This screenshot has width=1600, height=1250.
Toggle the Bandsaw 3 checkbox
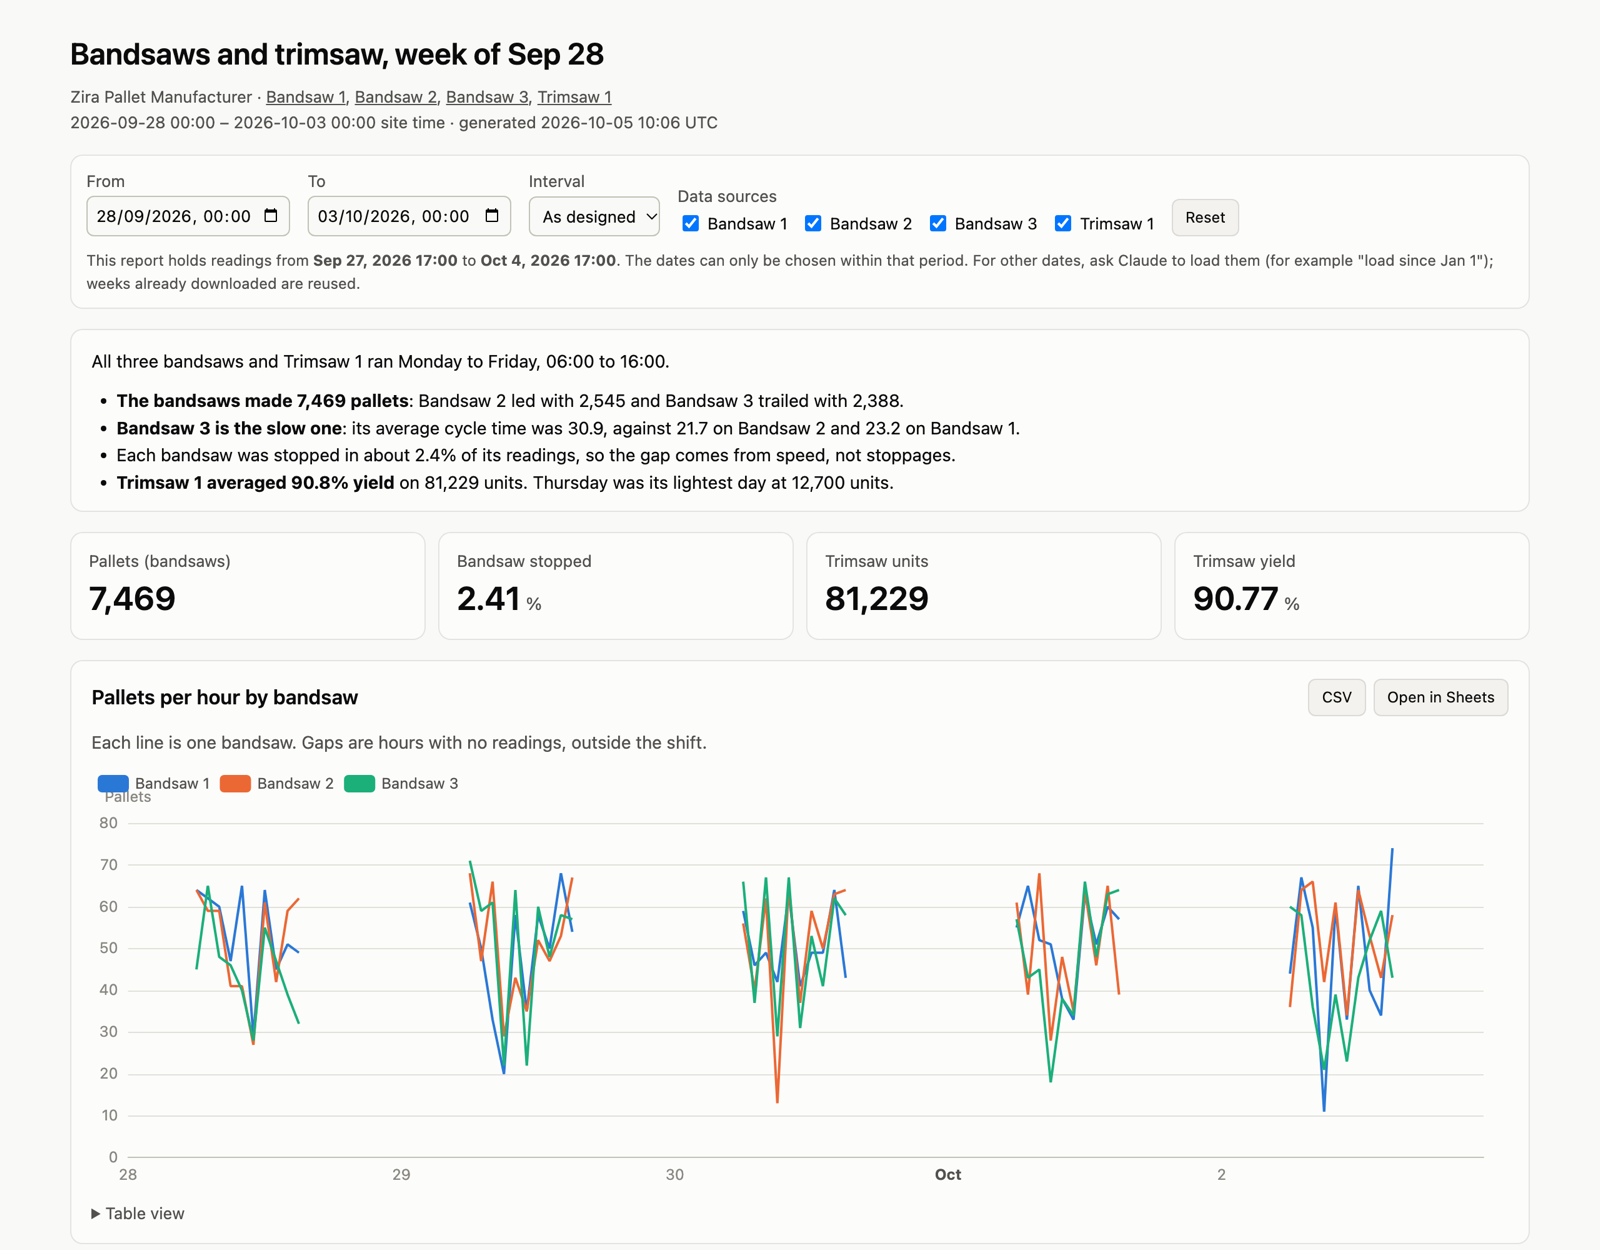click(938, 223)
